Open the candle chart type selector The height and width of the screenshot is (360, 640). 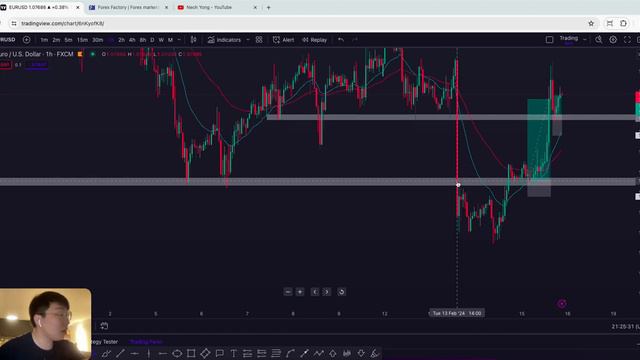(193, 40)
